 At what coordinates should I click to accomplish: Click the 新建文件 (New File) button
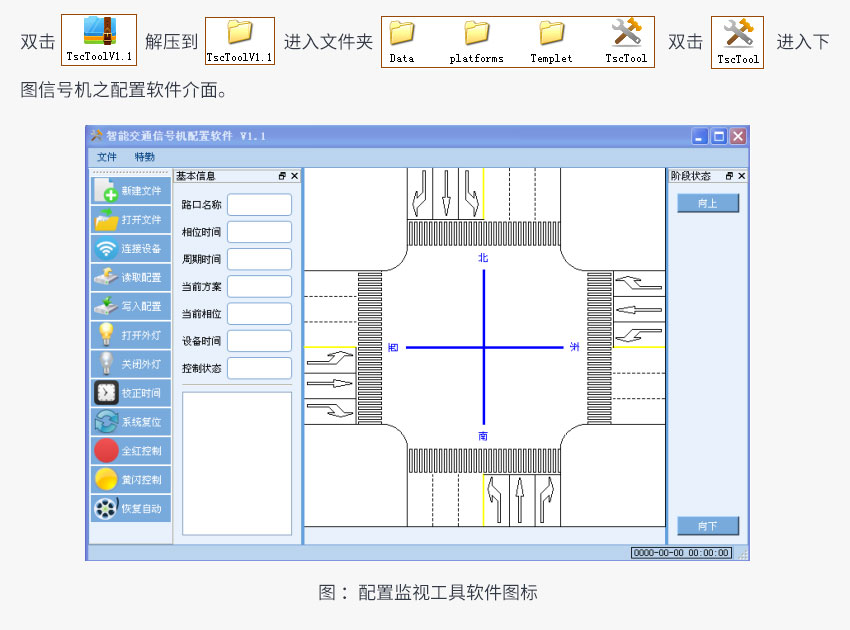(131, 191)
